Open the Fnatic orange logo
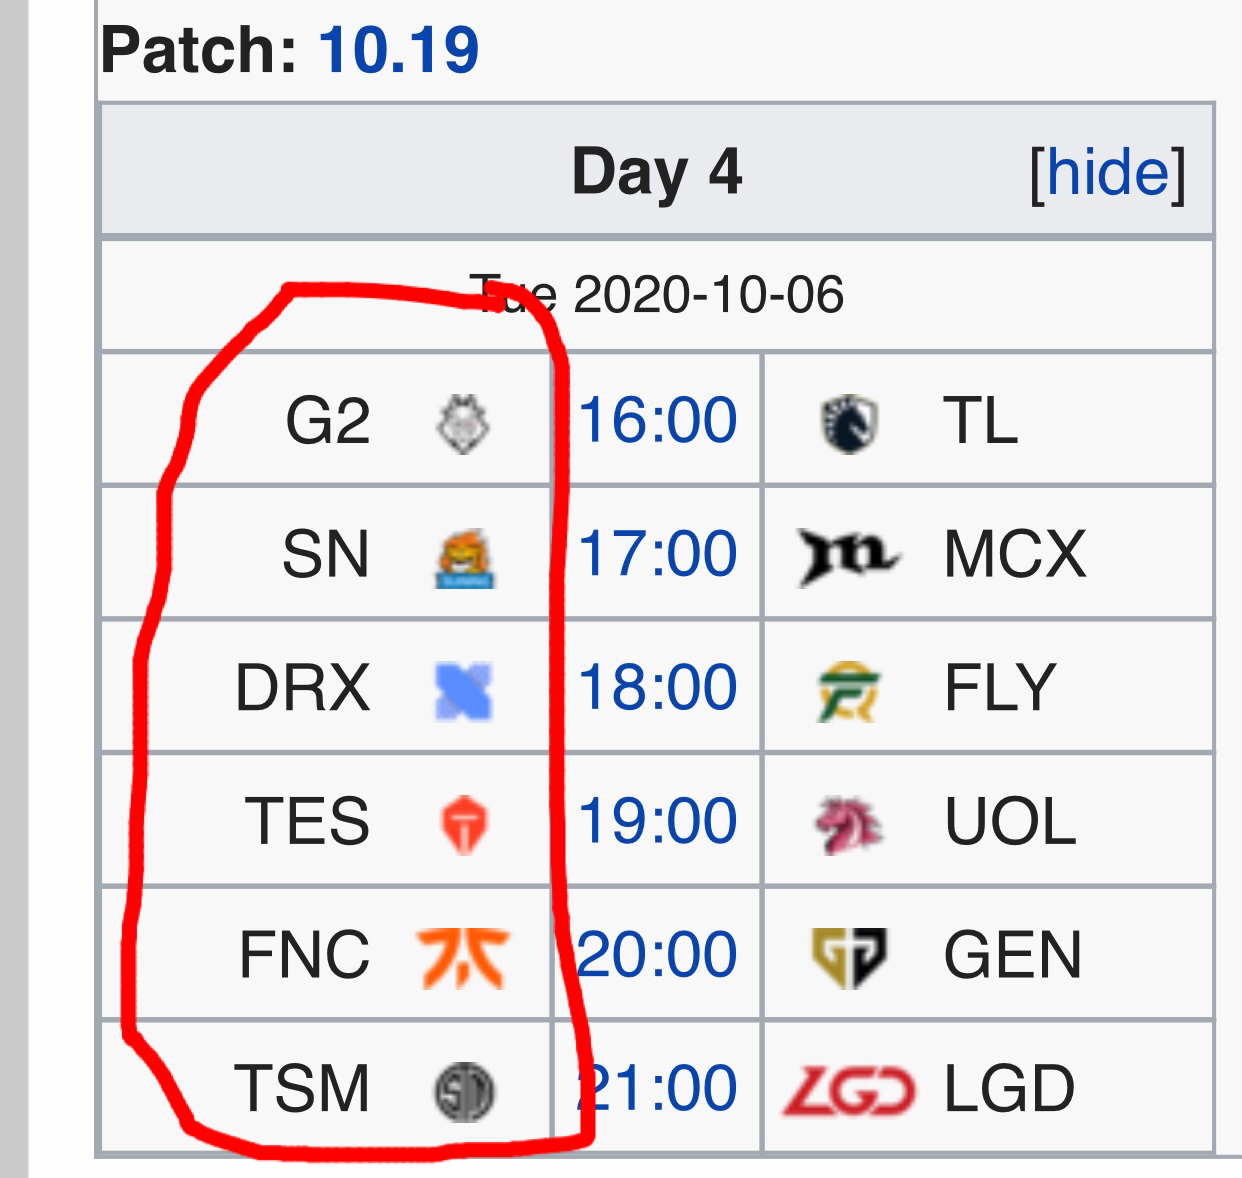The image size is (1242, 1178). [463, 958]
